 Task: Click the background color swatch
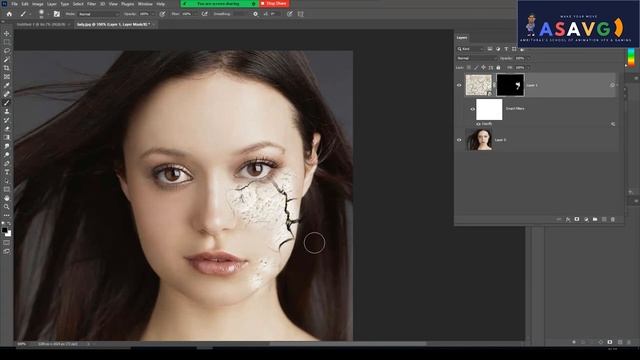click(x=9, y=234)
